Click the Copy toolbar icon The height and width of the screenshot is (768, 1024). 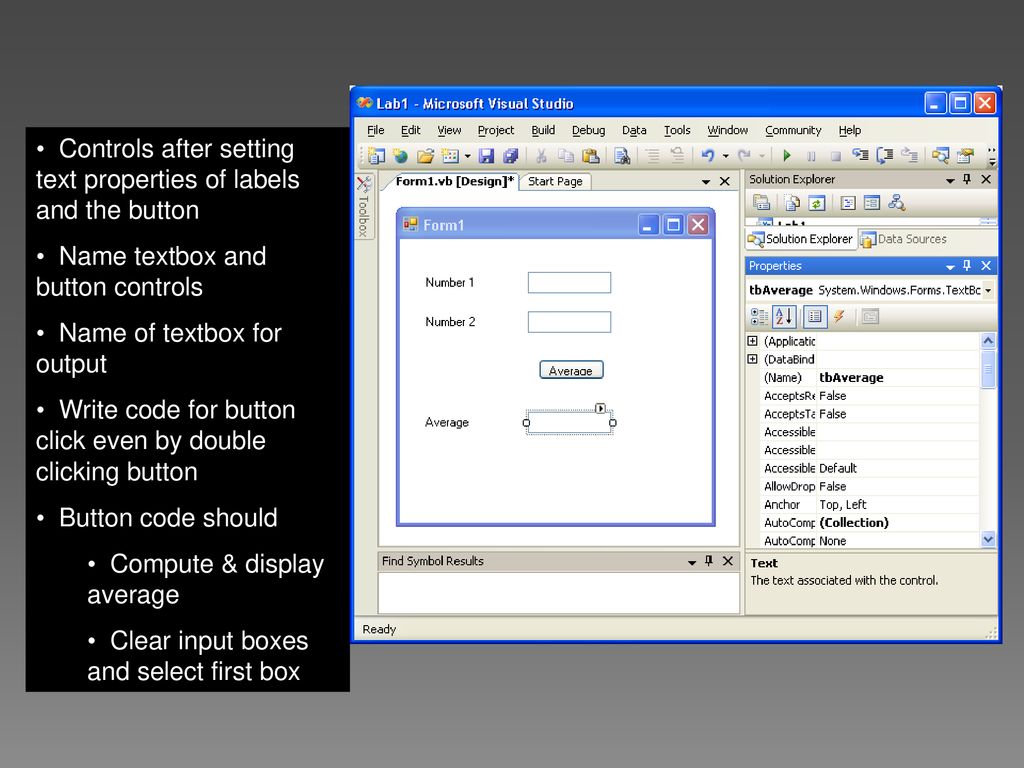pos(566,156)
